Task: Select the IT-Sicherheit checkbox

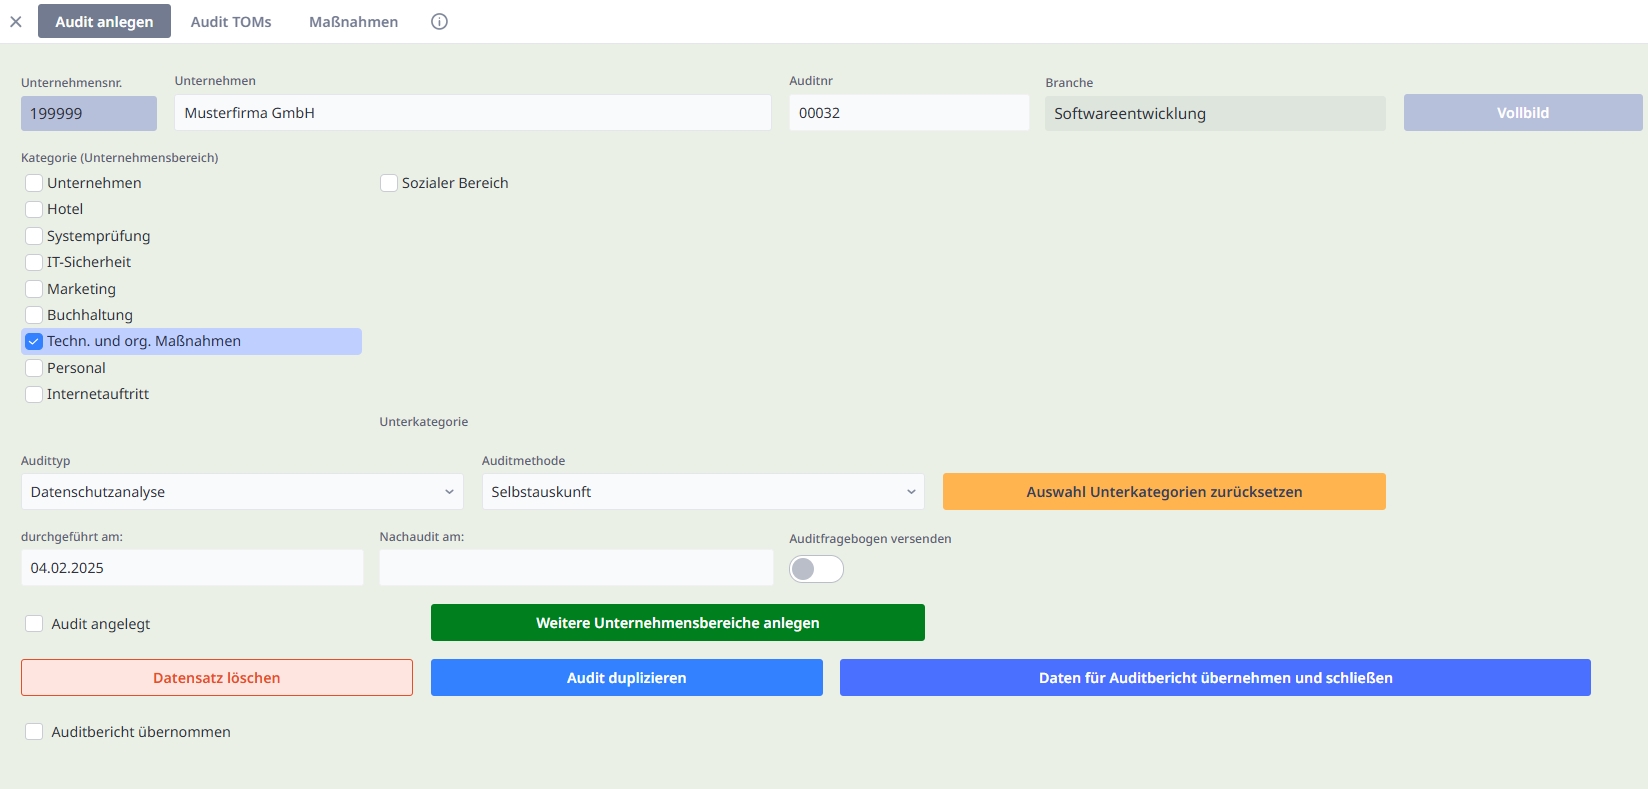Action: [x=34, y=262]
